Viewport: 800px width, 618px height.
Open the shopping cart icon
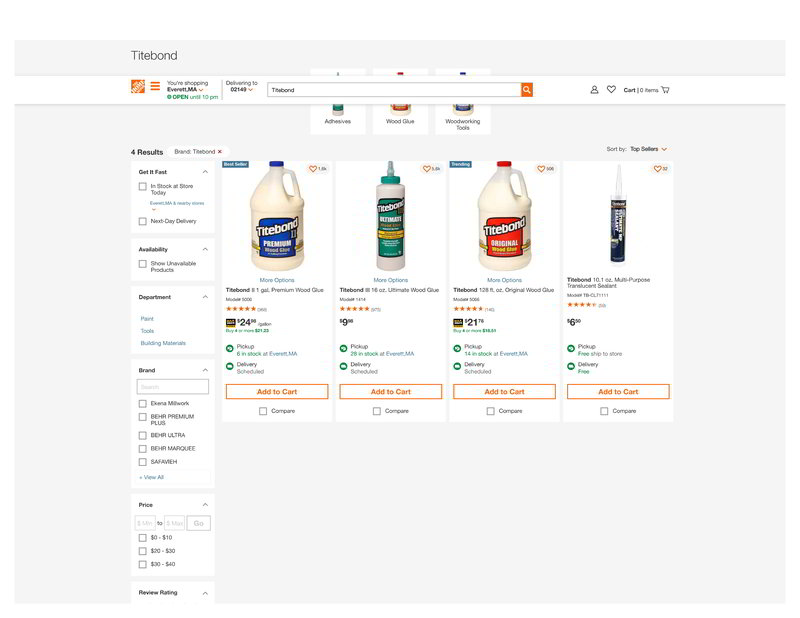(x=665, y=90)
